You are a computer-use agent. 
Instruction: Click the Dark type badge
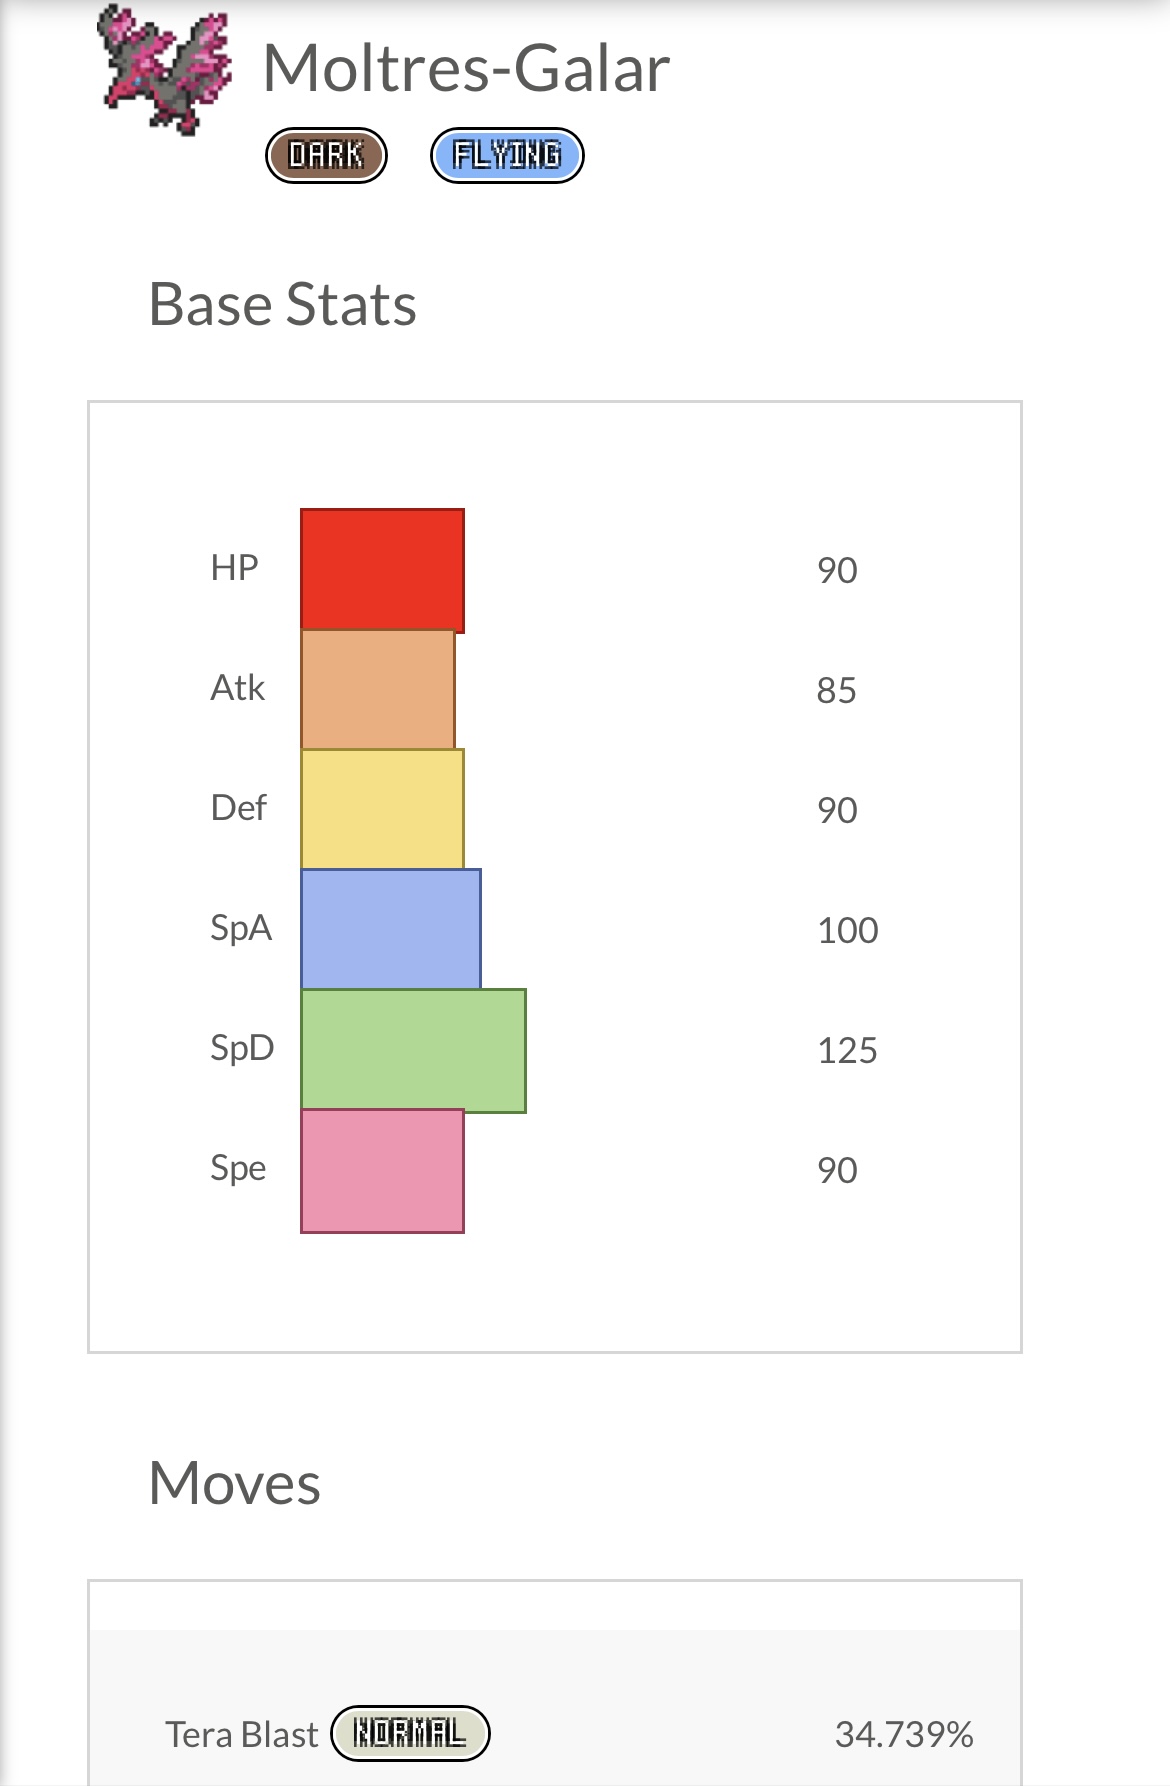(326, 156)
